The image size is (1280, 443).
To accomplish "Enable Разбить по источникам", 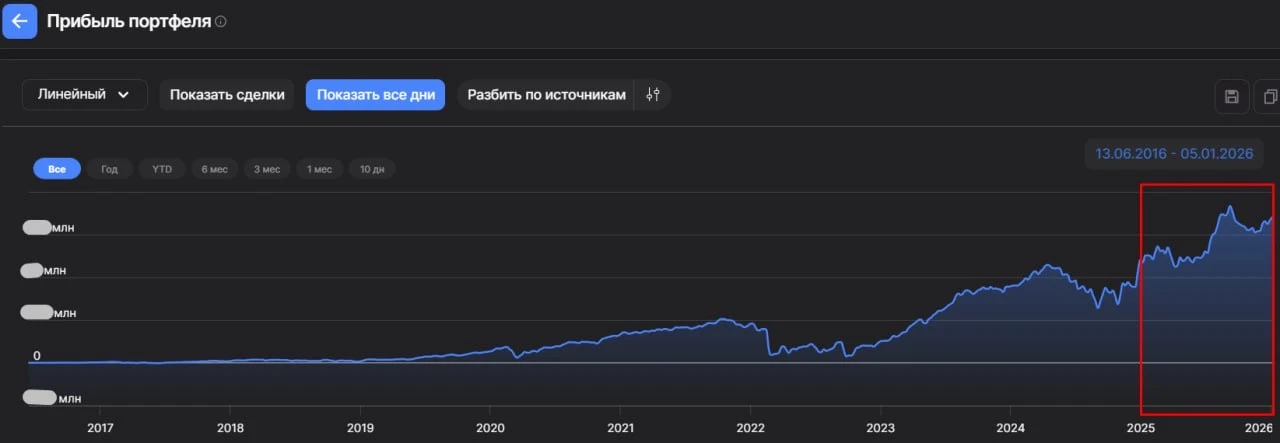I will click(x=546, y=95).
